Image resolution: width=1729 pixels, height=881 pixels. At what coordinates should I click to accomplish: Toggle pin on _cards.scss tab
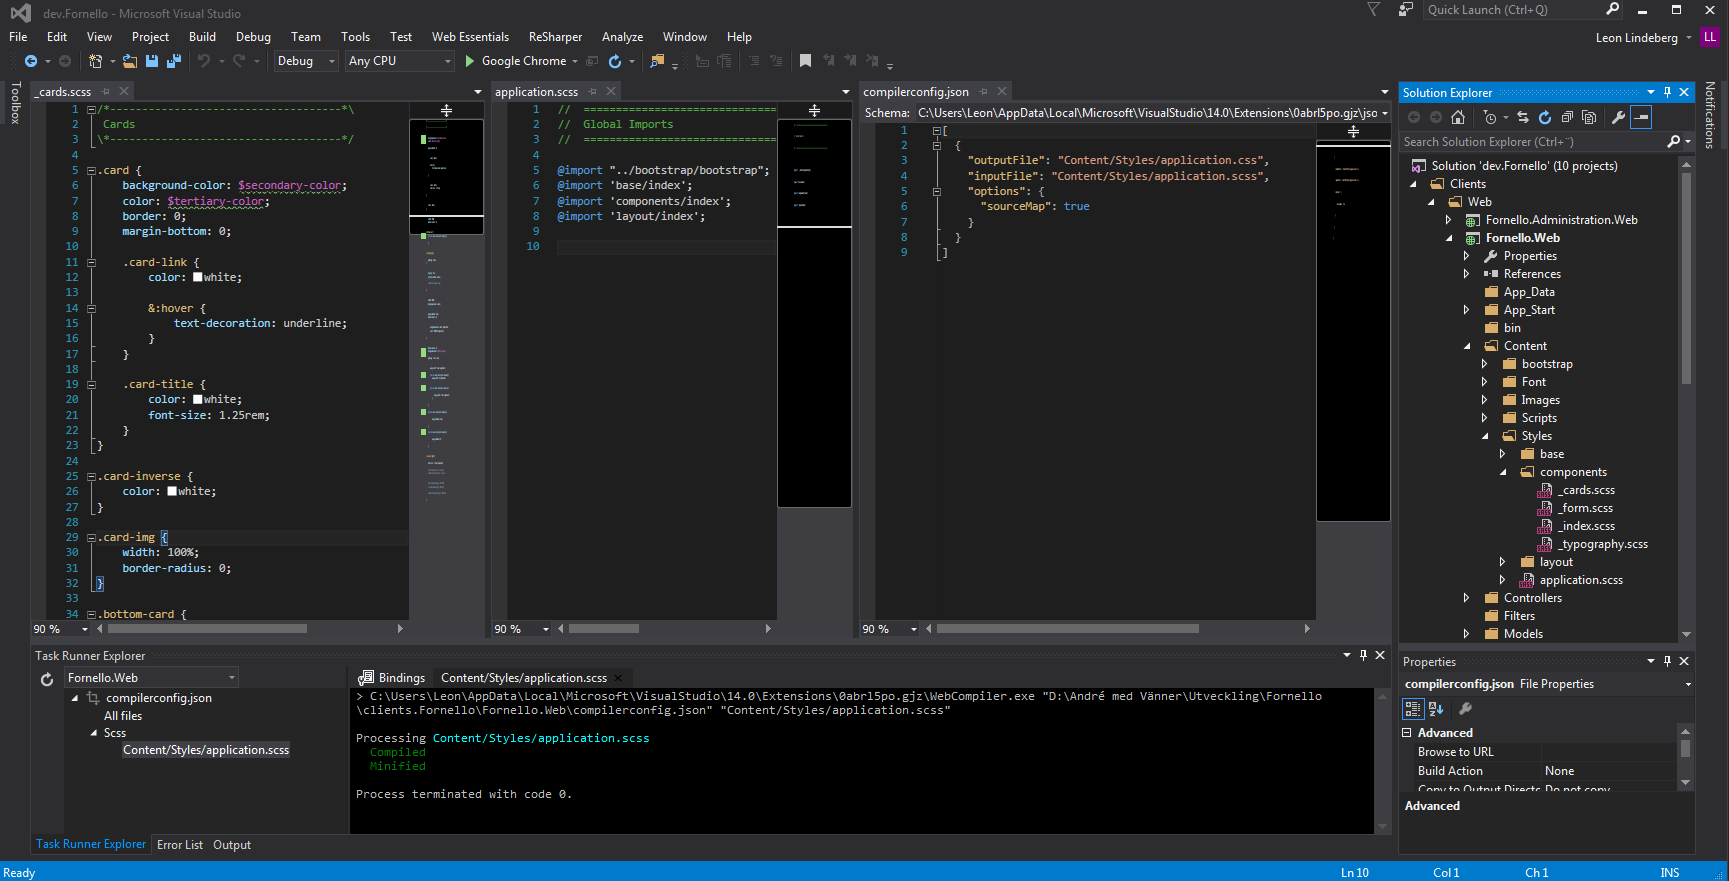coord(107,92)
